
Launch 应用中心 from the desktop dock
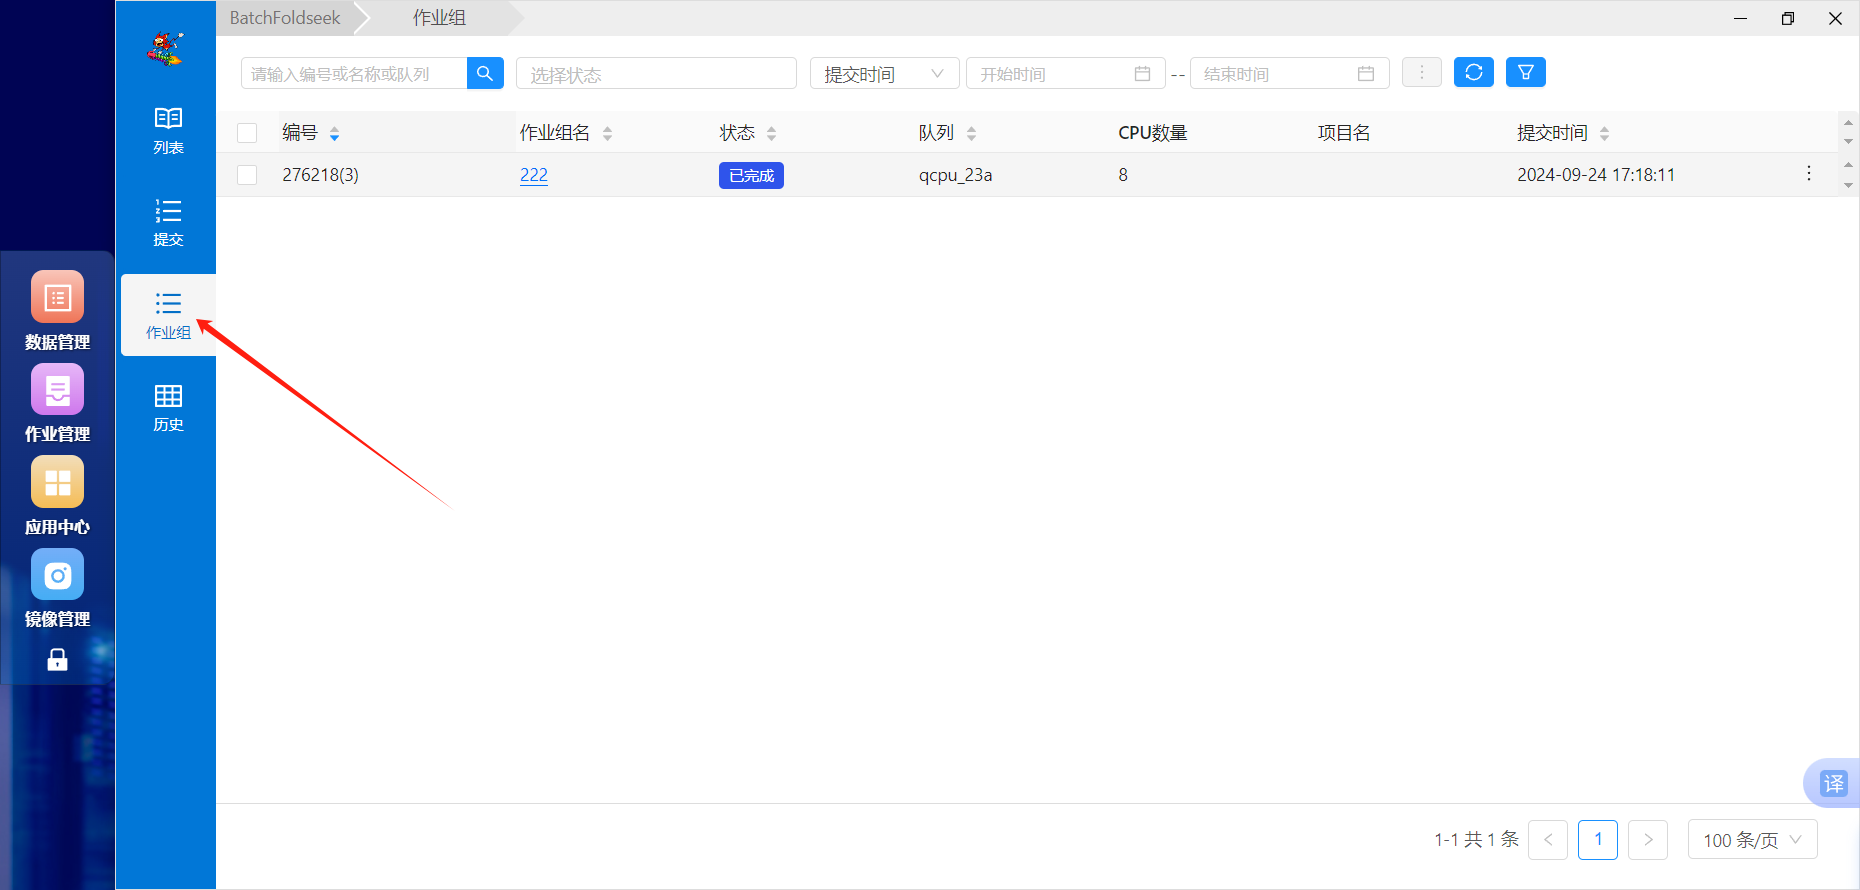coord(57,496)
